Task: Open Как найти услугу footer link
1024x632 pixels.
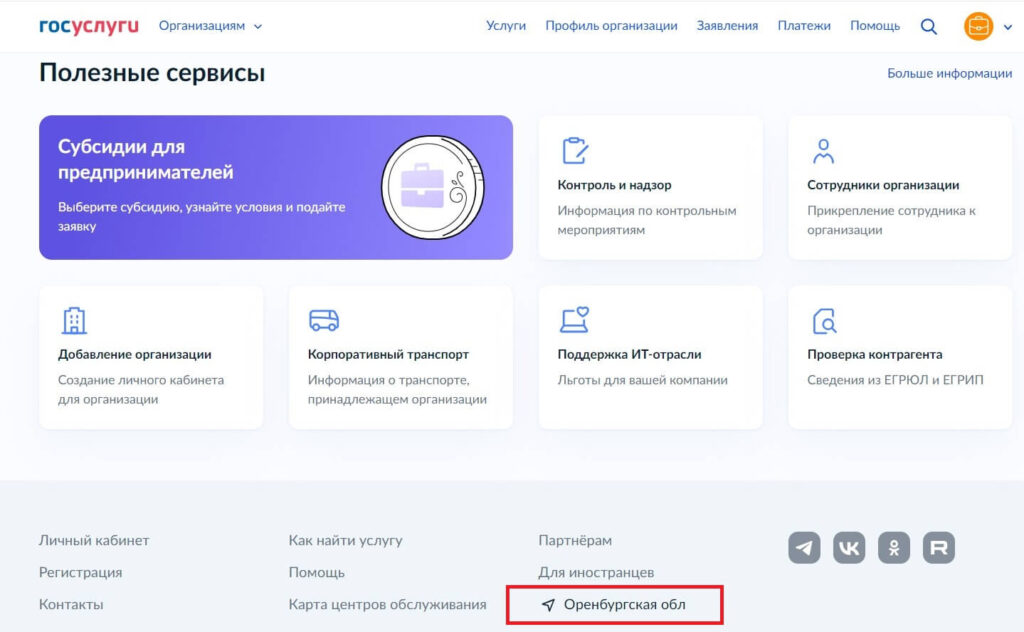Action: tap(345, 541)
